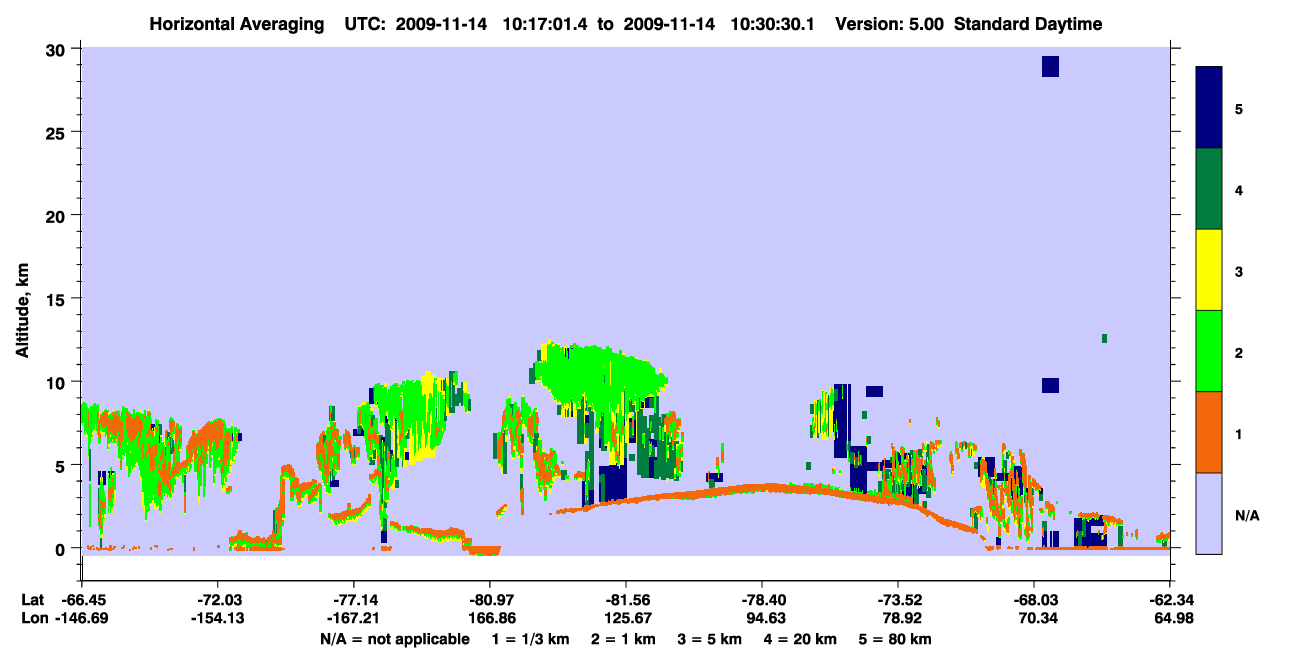
Task: Click the dark green level 4 colorbar segment
Action: click(x=1209, y=189)
